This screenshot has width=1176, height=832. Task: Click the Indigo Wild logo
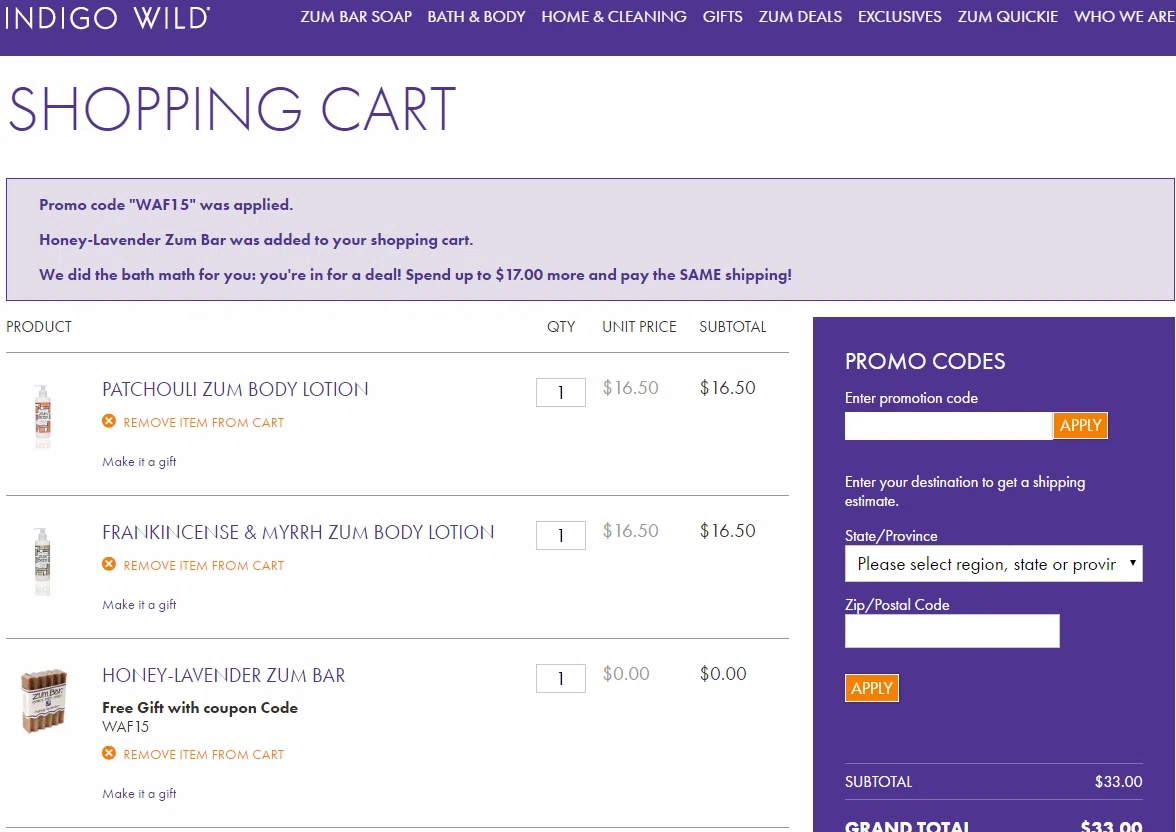pos(106,17)
